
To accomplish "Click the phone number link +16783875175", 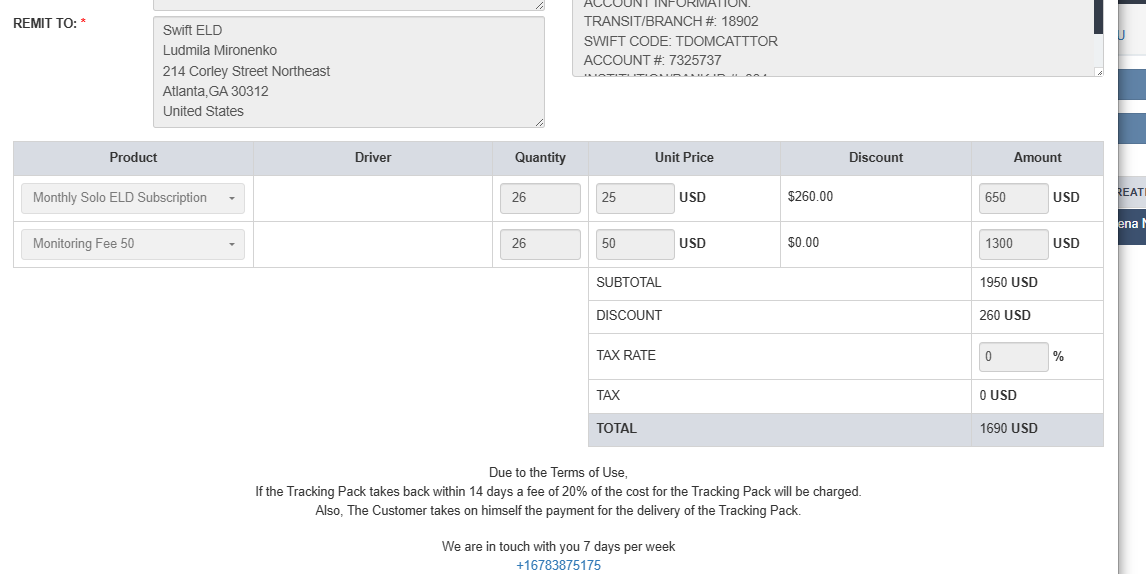I will click(558, 565).
